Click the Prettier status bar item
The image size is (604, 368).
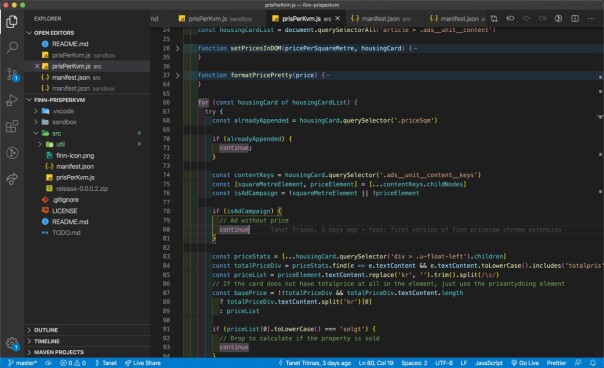556,363
